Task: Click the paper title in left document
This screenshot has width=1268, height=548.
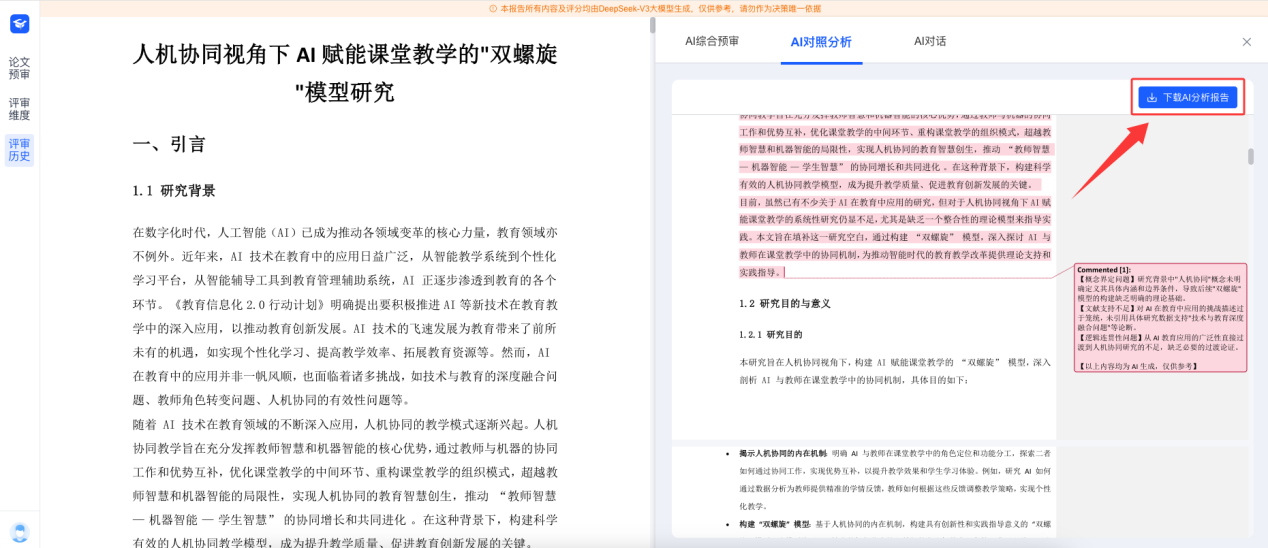Action: click(345, 73)
